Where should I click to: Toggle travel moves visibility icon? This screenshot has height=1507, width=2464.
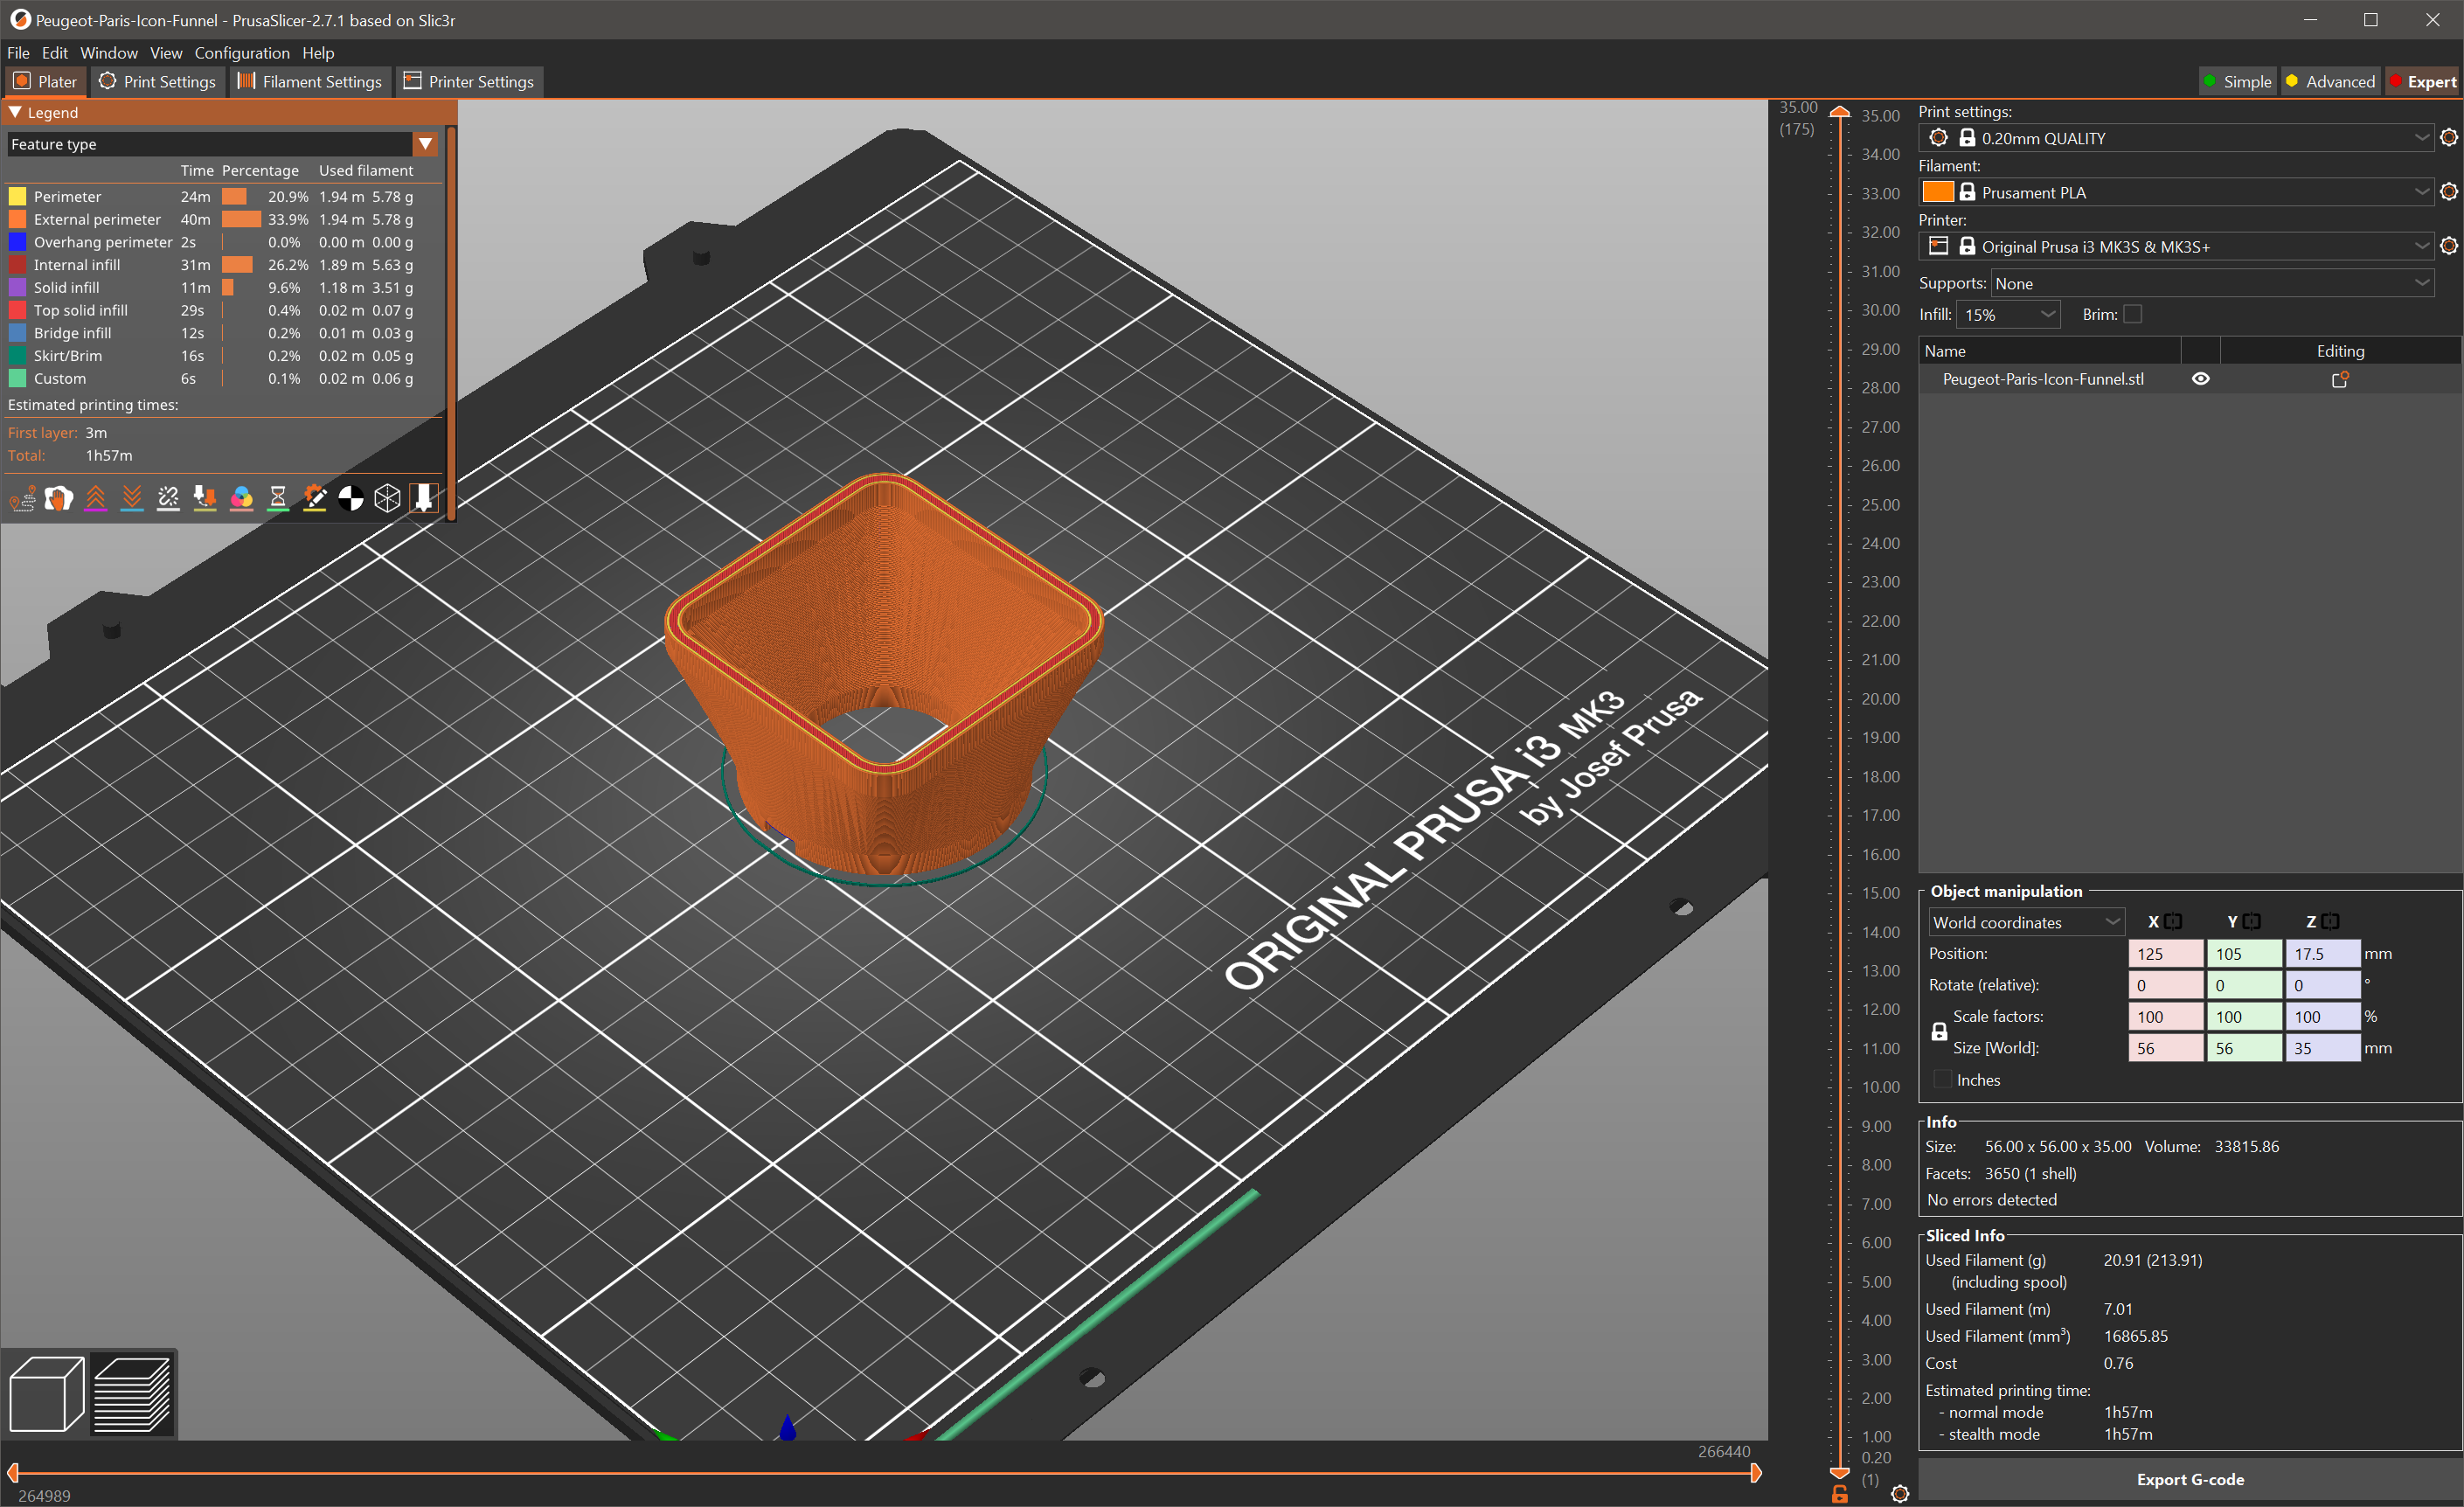[x=22, y=498]
